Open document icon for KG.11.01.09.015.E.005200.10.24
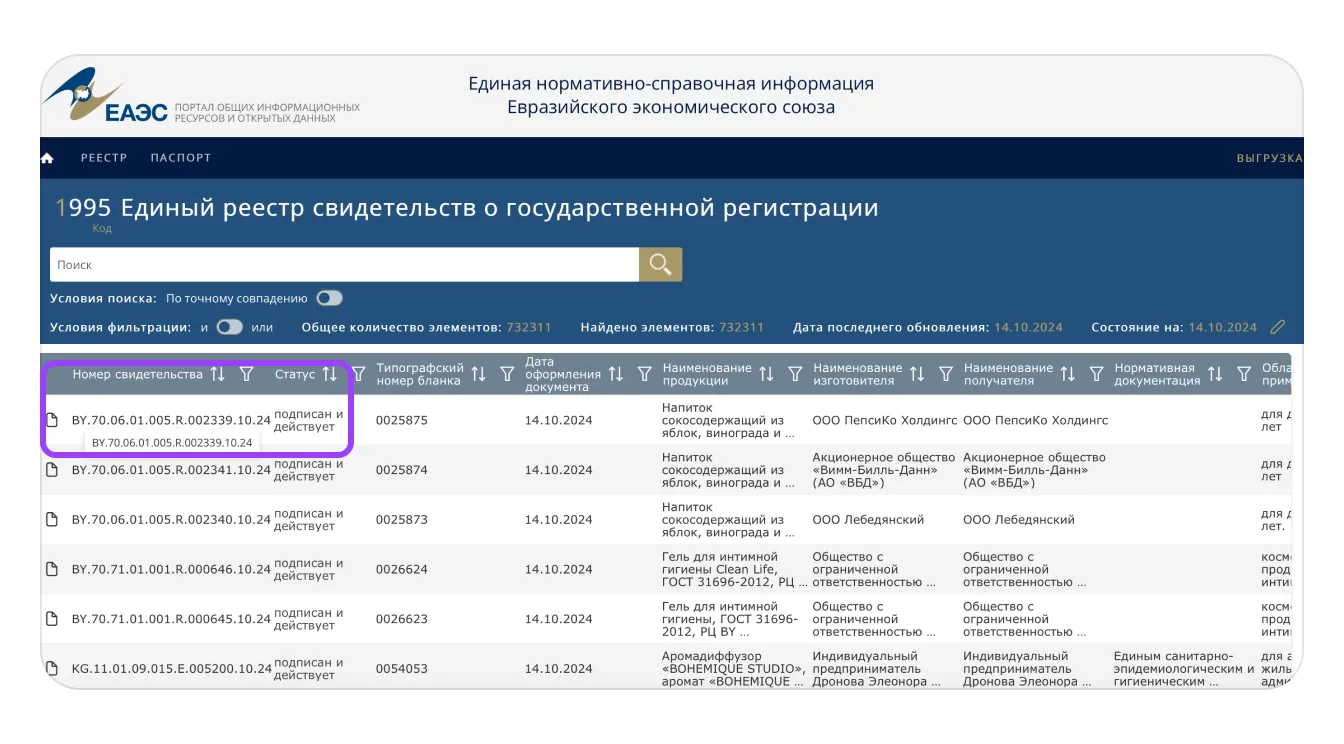Image resolution: width=1344 pixels, height=744 pixels. (52, 668)
